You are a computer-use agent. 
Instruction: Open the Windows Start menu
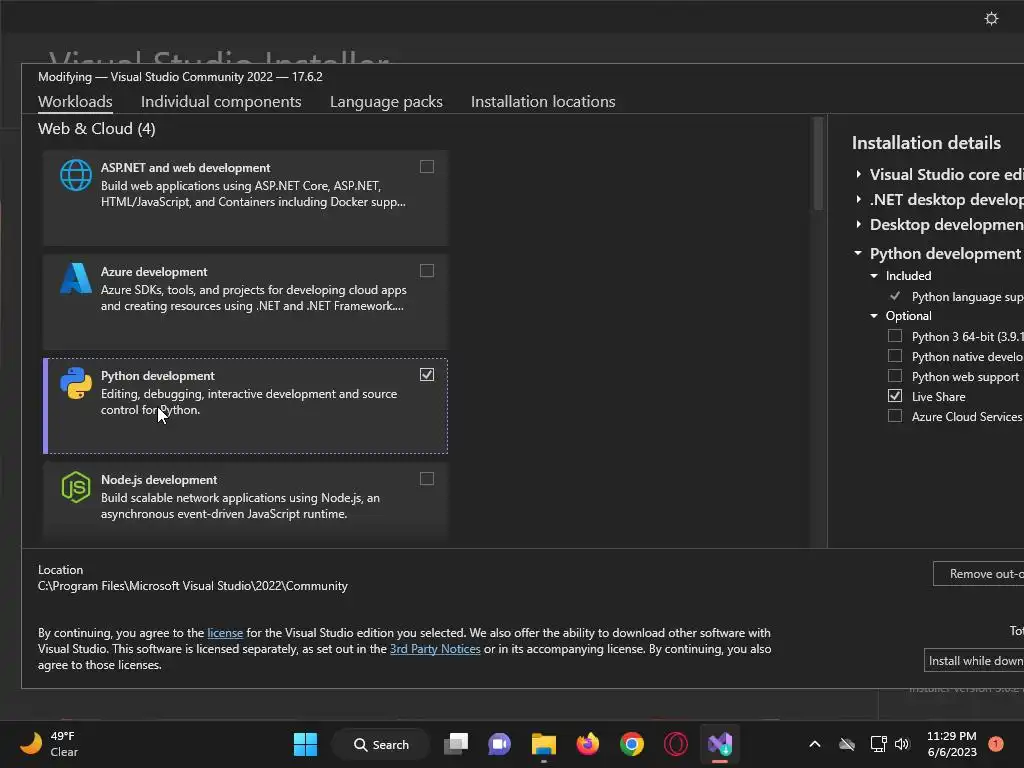click(x=305, y=744)
